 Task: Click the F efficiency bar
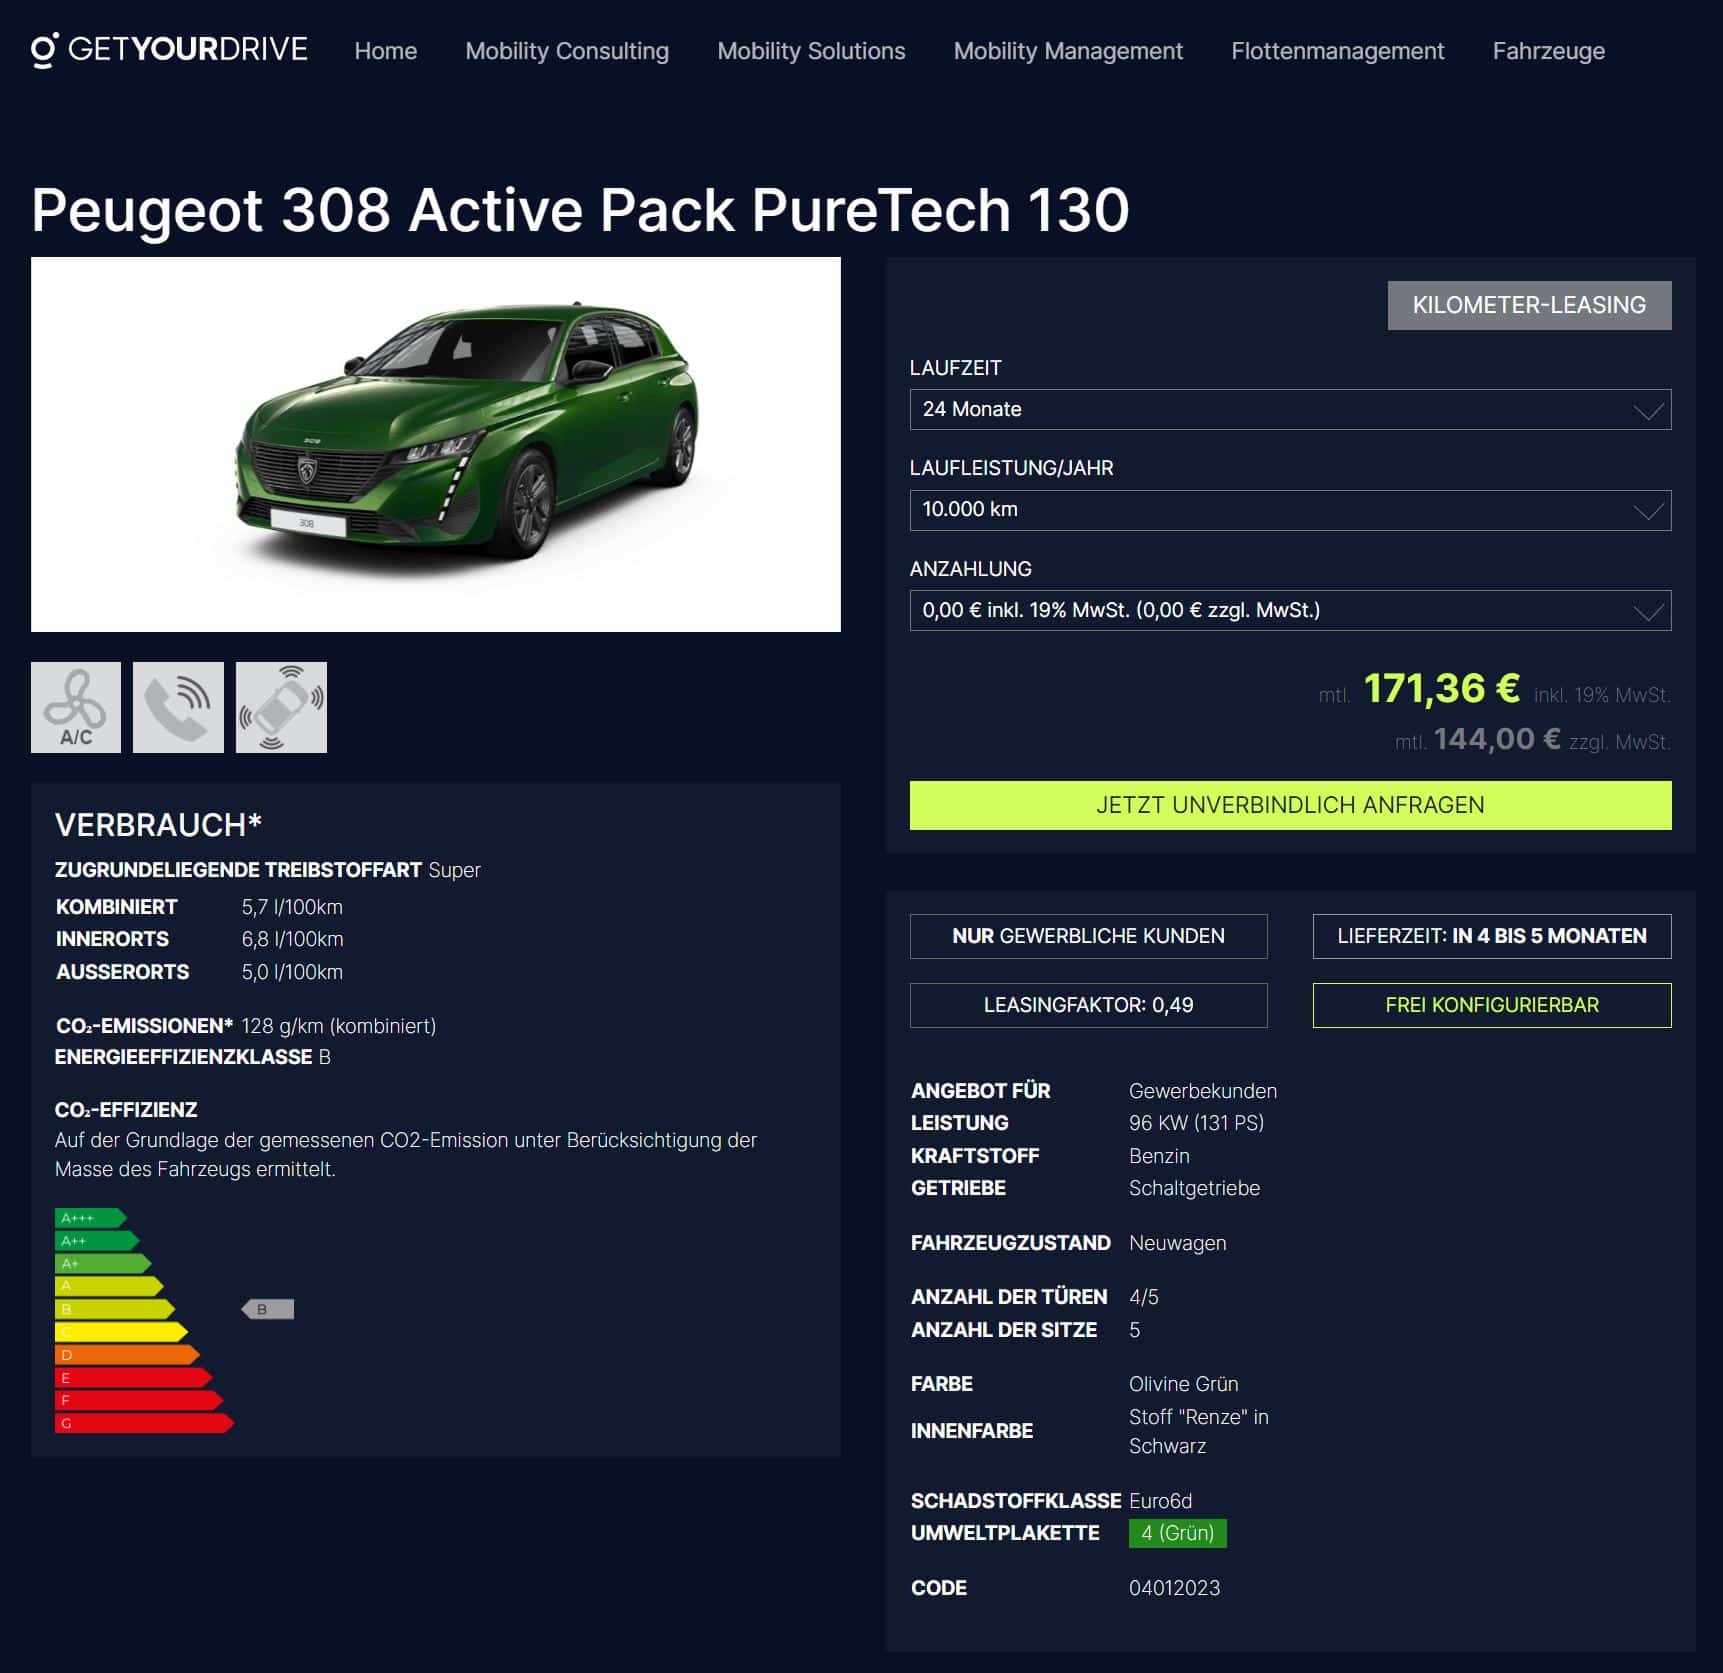point(139,1400)
